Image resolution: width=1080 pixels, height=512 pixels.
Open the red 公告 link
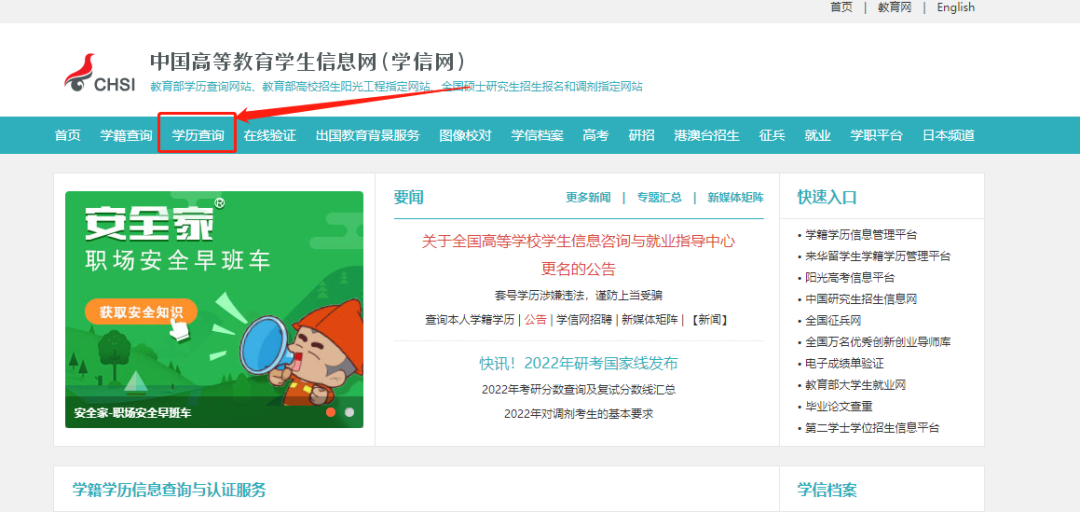coord(535,320)
